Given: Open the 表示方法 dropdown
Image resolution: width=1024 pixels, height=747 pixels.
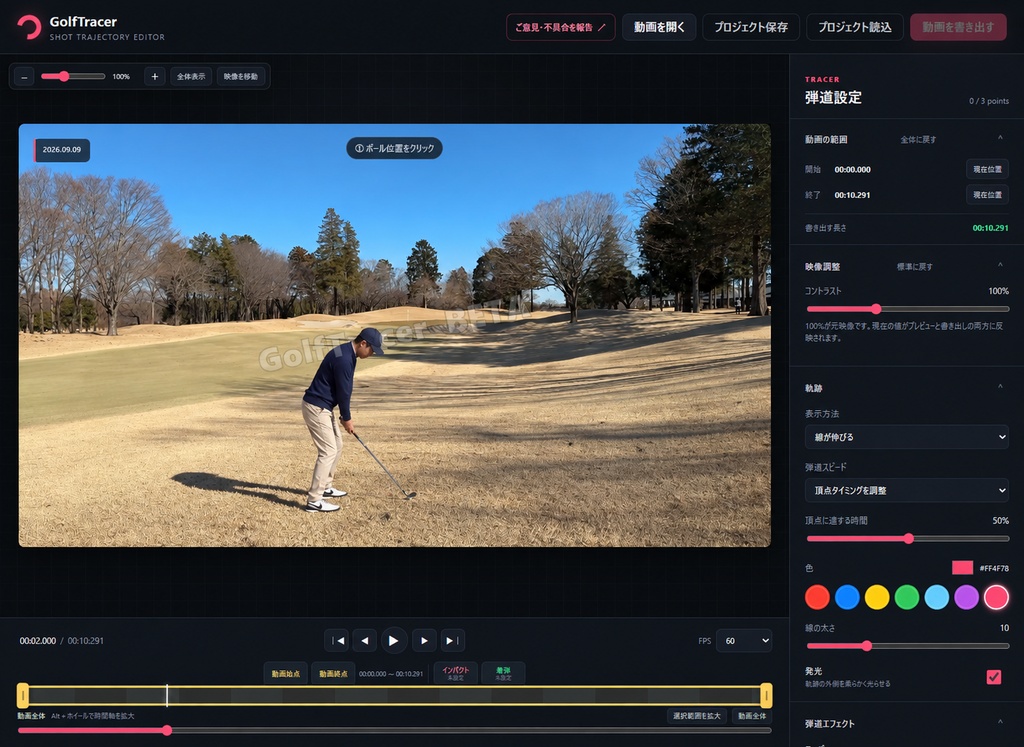Looking at the screenshot, I should click(906, 437).
